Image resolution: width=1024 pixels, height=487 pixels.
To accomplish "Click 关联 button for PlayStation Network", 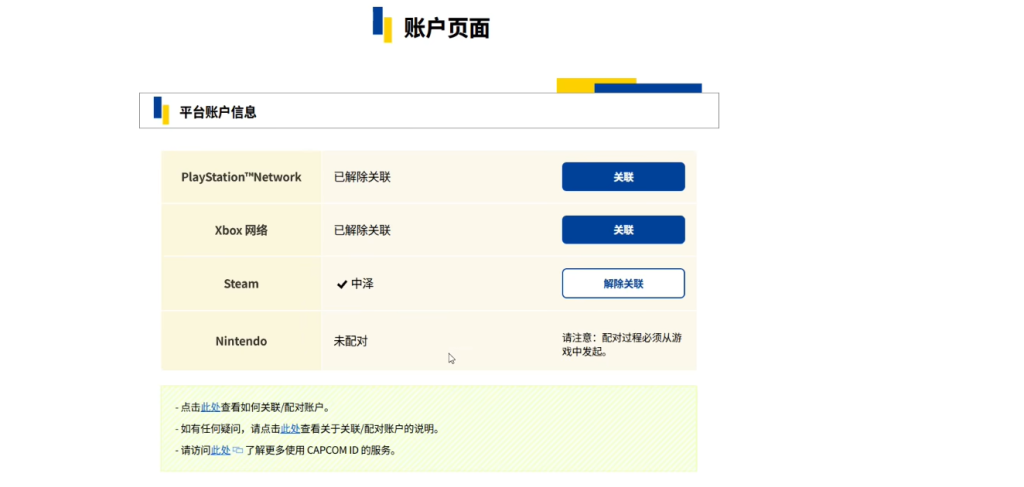I will pyautogui.click(x=623, y=177).
